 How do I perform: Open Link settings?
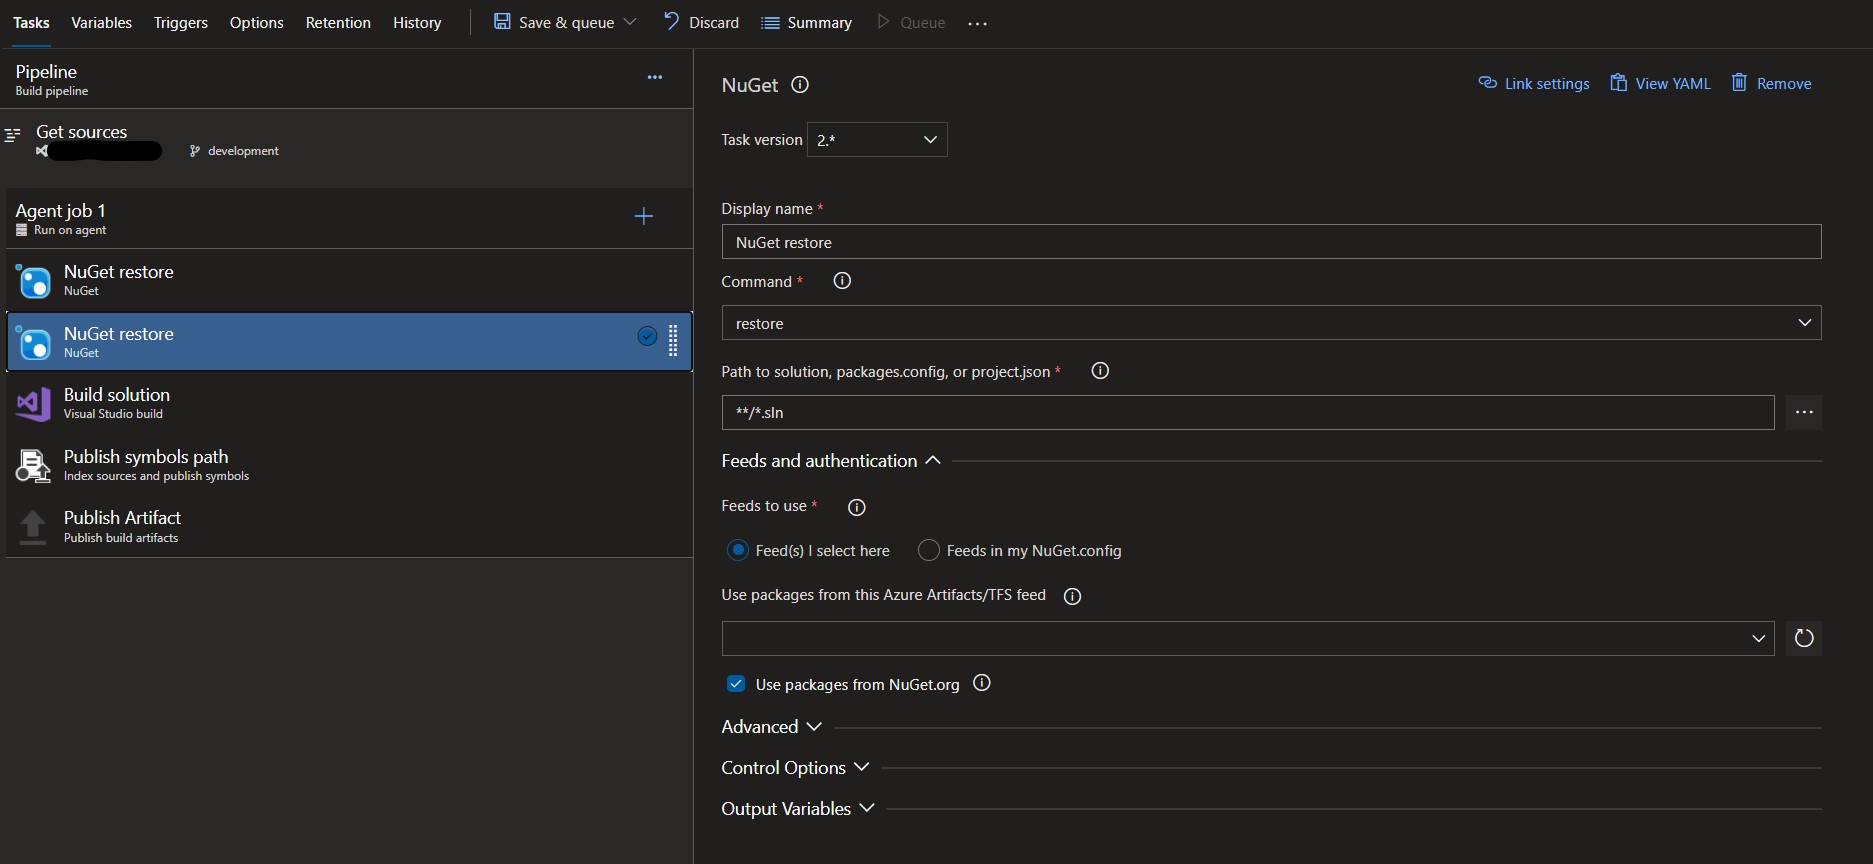[x=1534, y=83]
